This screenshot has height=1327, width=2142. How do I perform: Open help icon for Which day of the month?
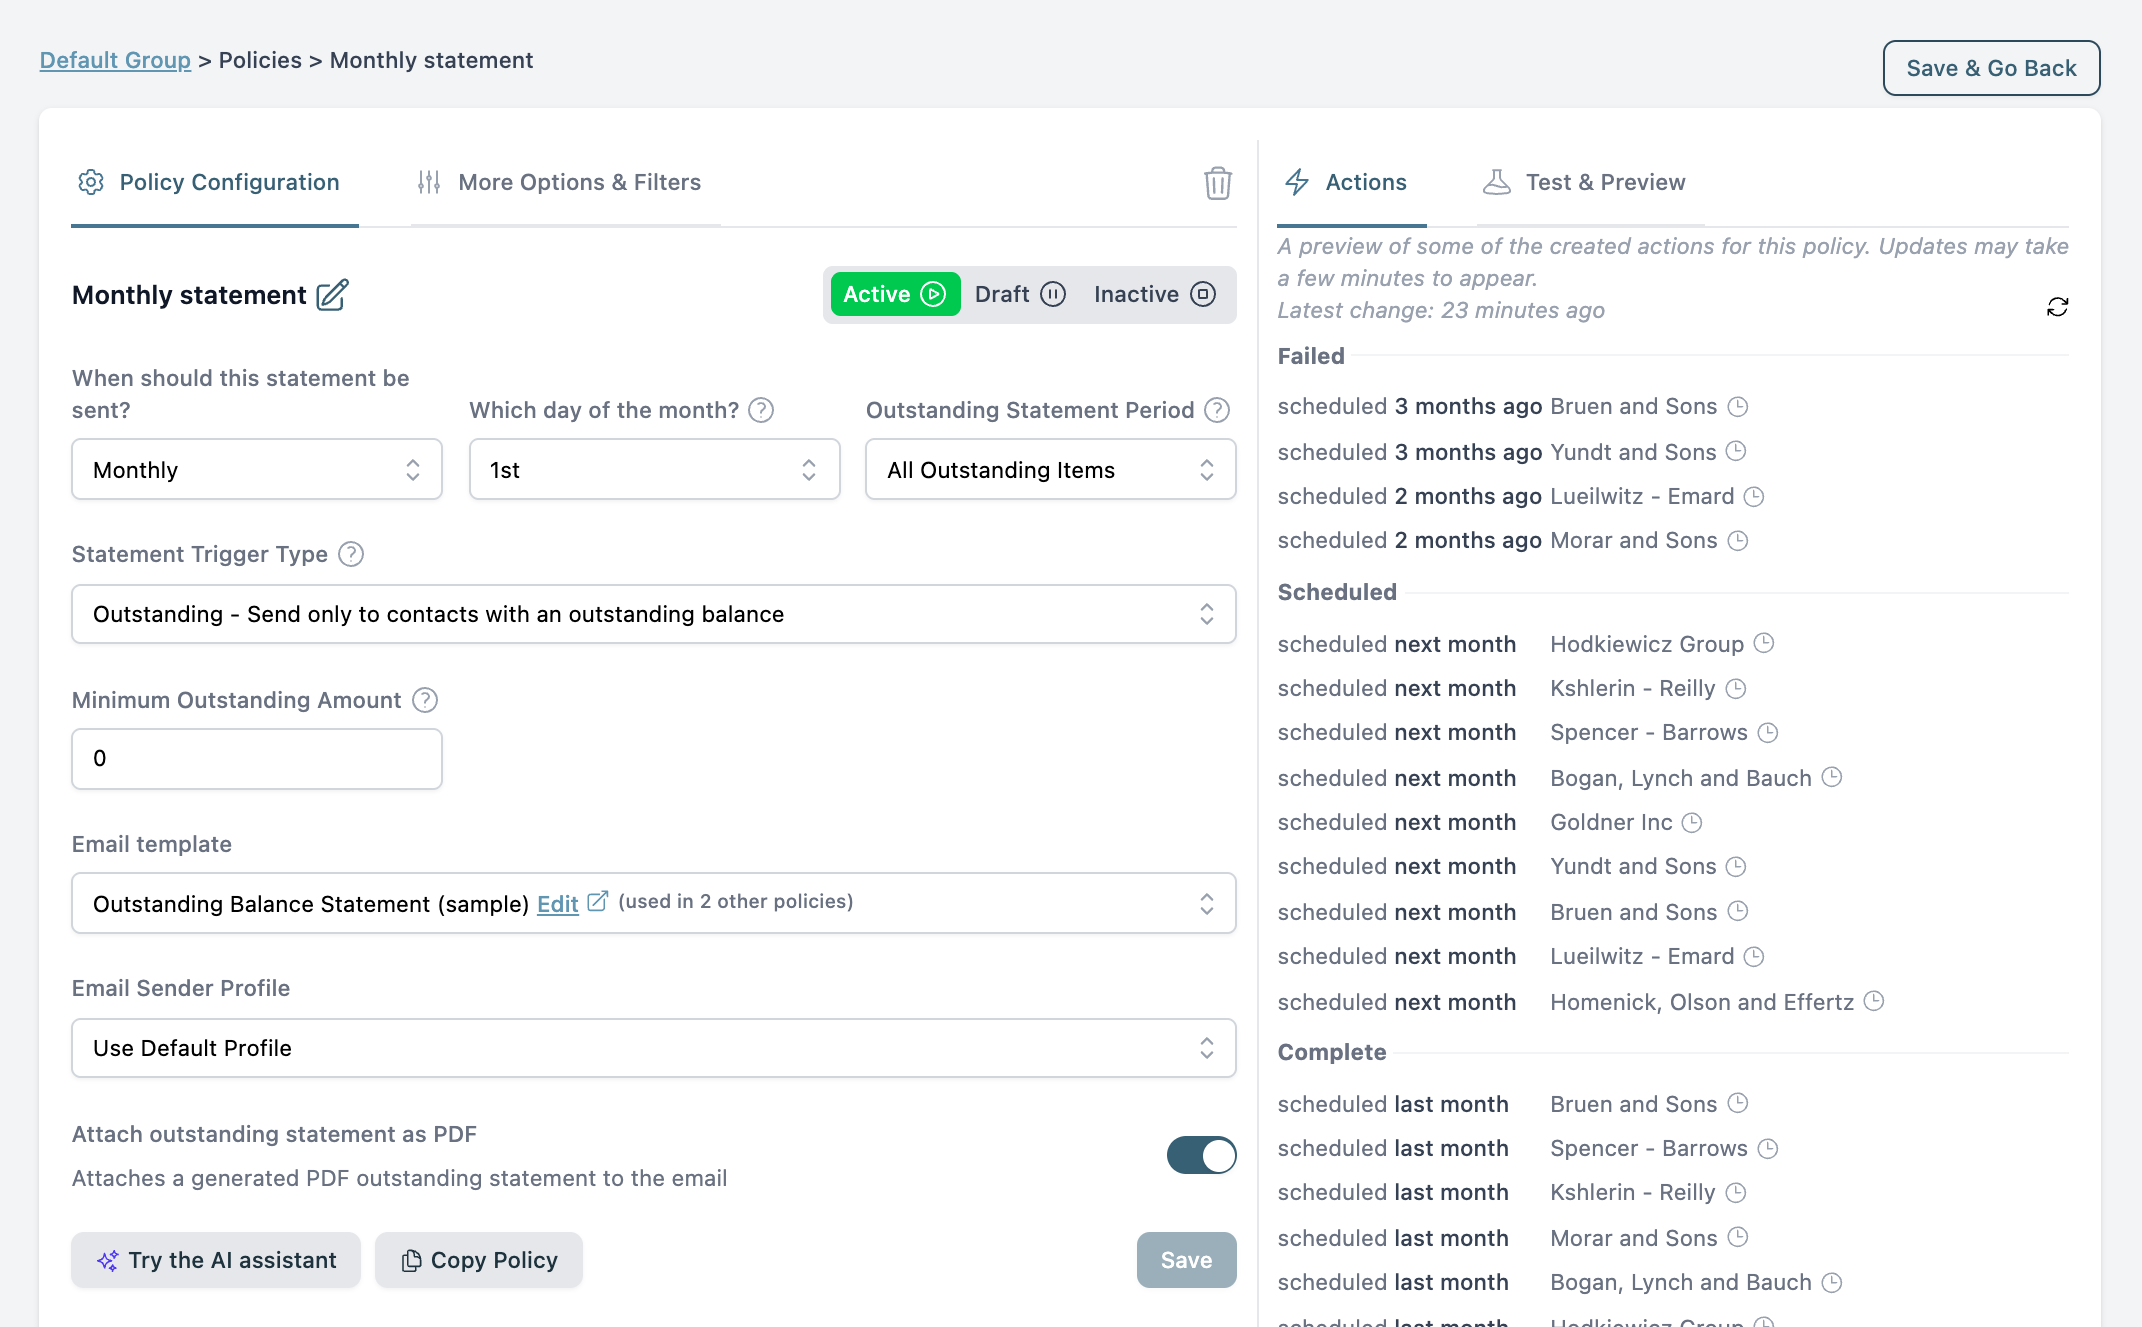click(x=761, y=410)
